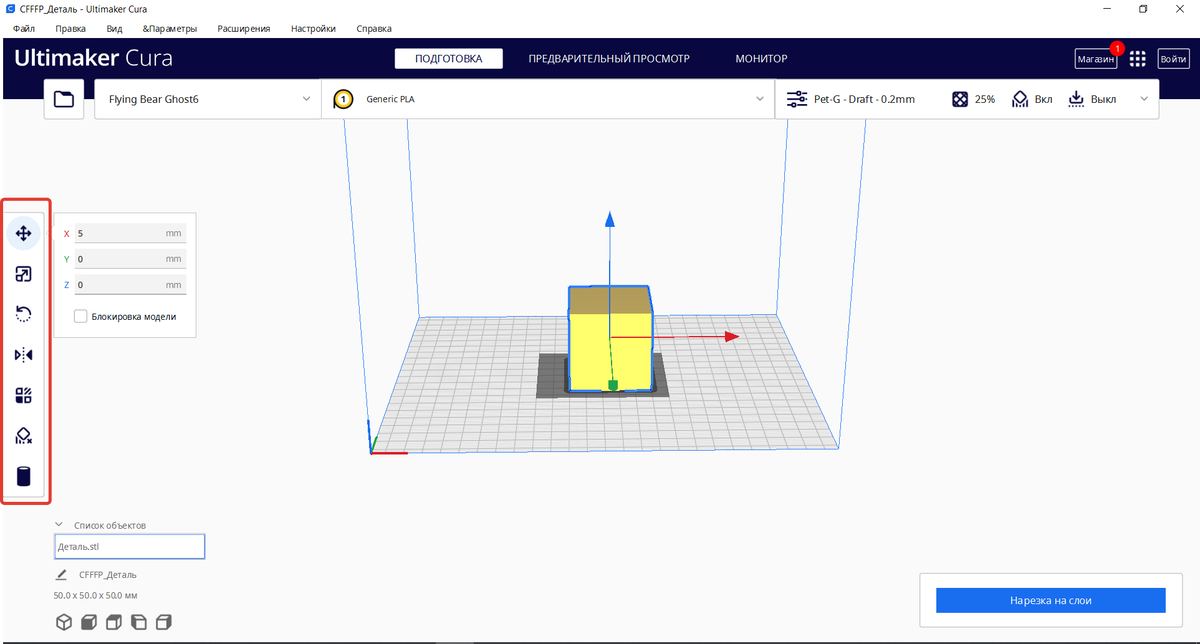Select the Move tool in the left toolbar
The height and width of the screenshot is (644, 1200).
[x=24, y=233]
